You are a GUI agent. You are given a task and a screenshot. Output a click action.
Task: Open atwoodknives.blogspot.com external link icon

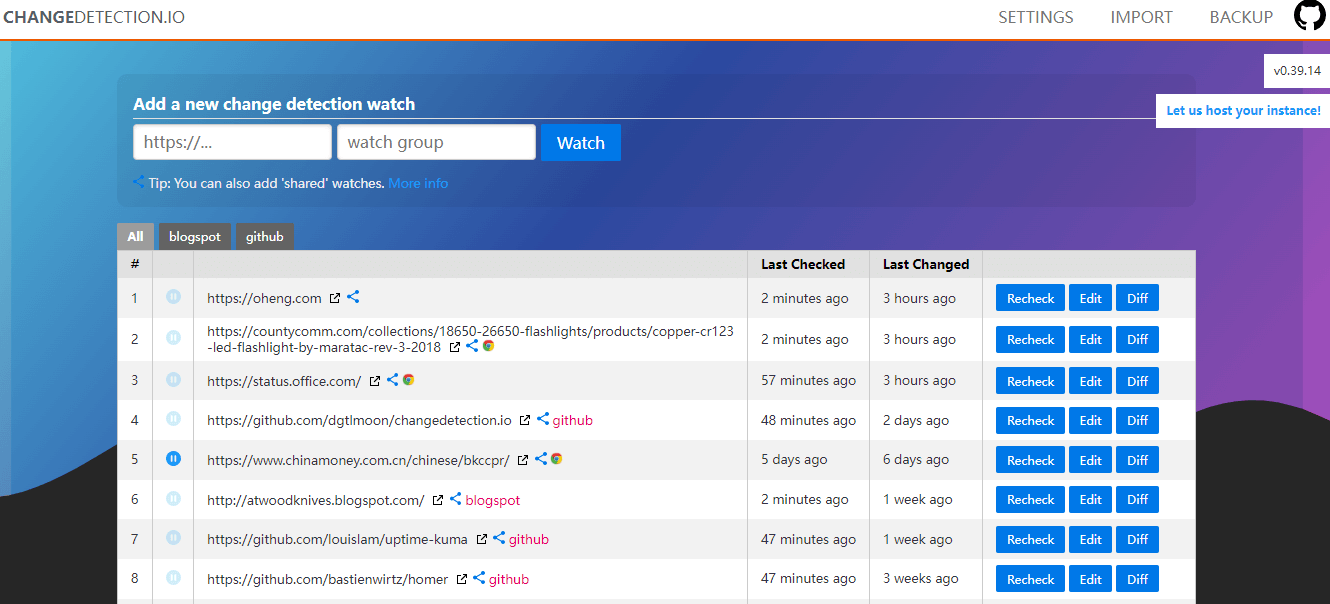438,500
